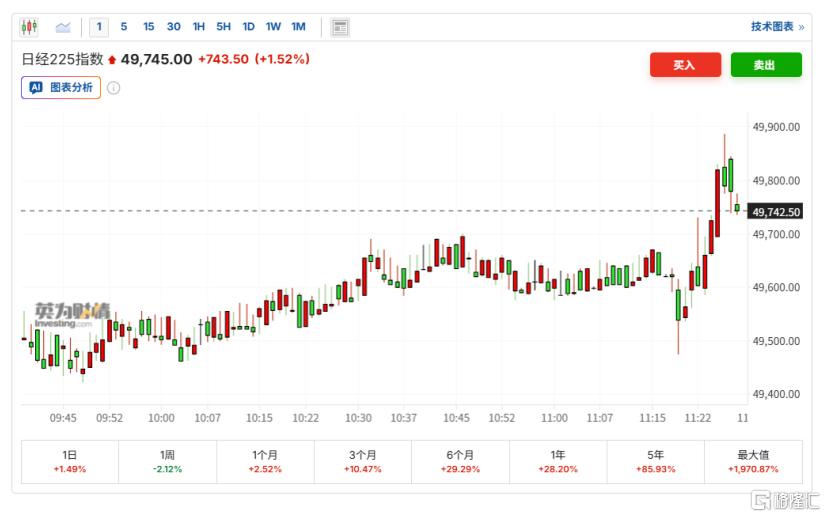Choose the 1日 time range tab
The width and height of the screenshot is (826, 517).
click(69, 461)
